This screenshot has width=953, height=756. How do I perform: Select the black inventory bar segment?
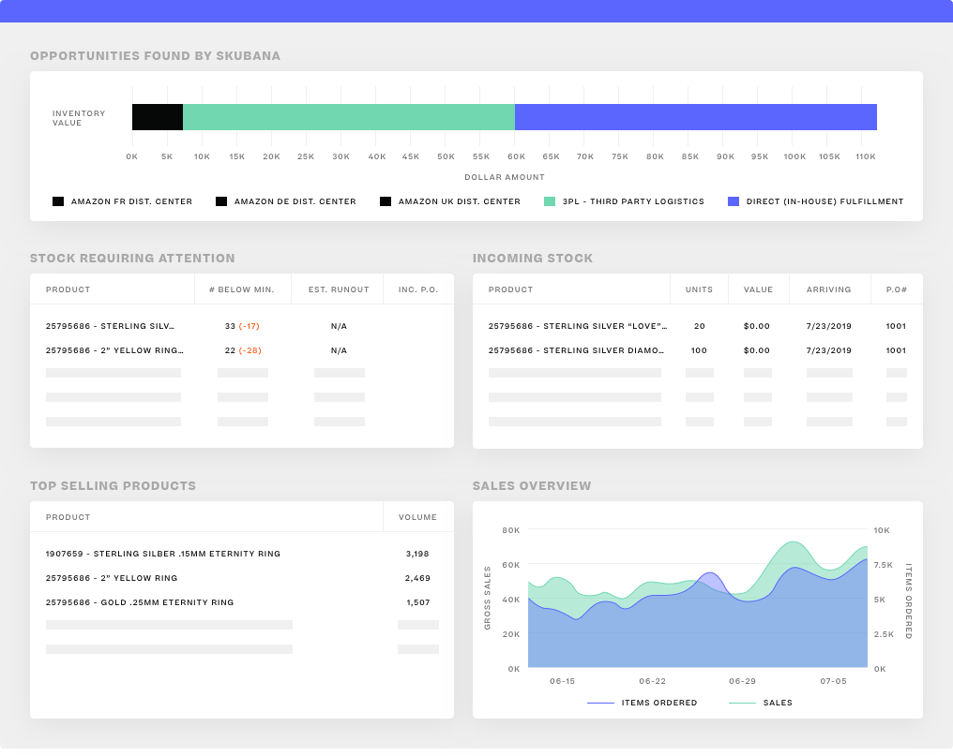click(156, 116)
